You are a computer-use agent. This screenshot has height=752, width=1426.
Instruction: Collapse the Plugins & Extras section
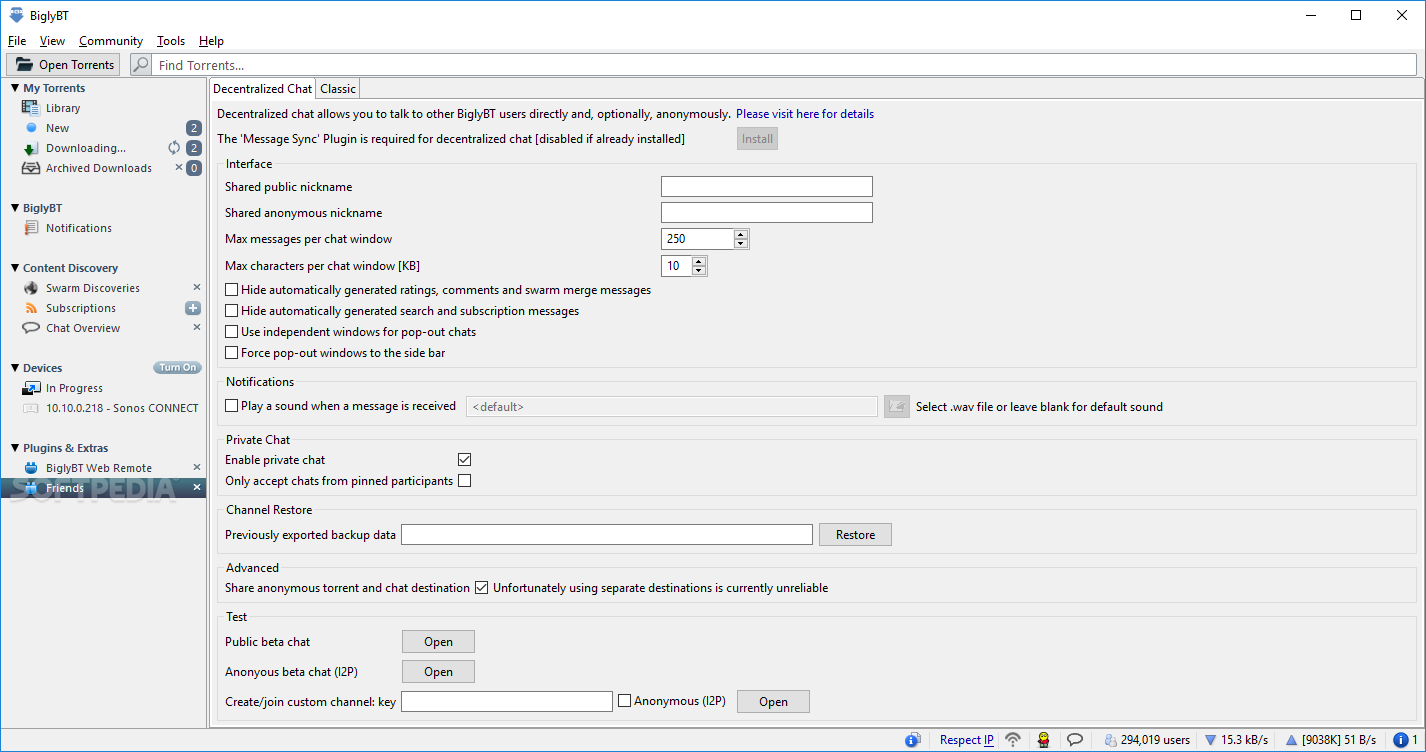pyautogui.click(x=15, y=448)
